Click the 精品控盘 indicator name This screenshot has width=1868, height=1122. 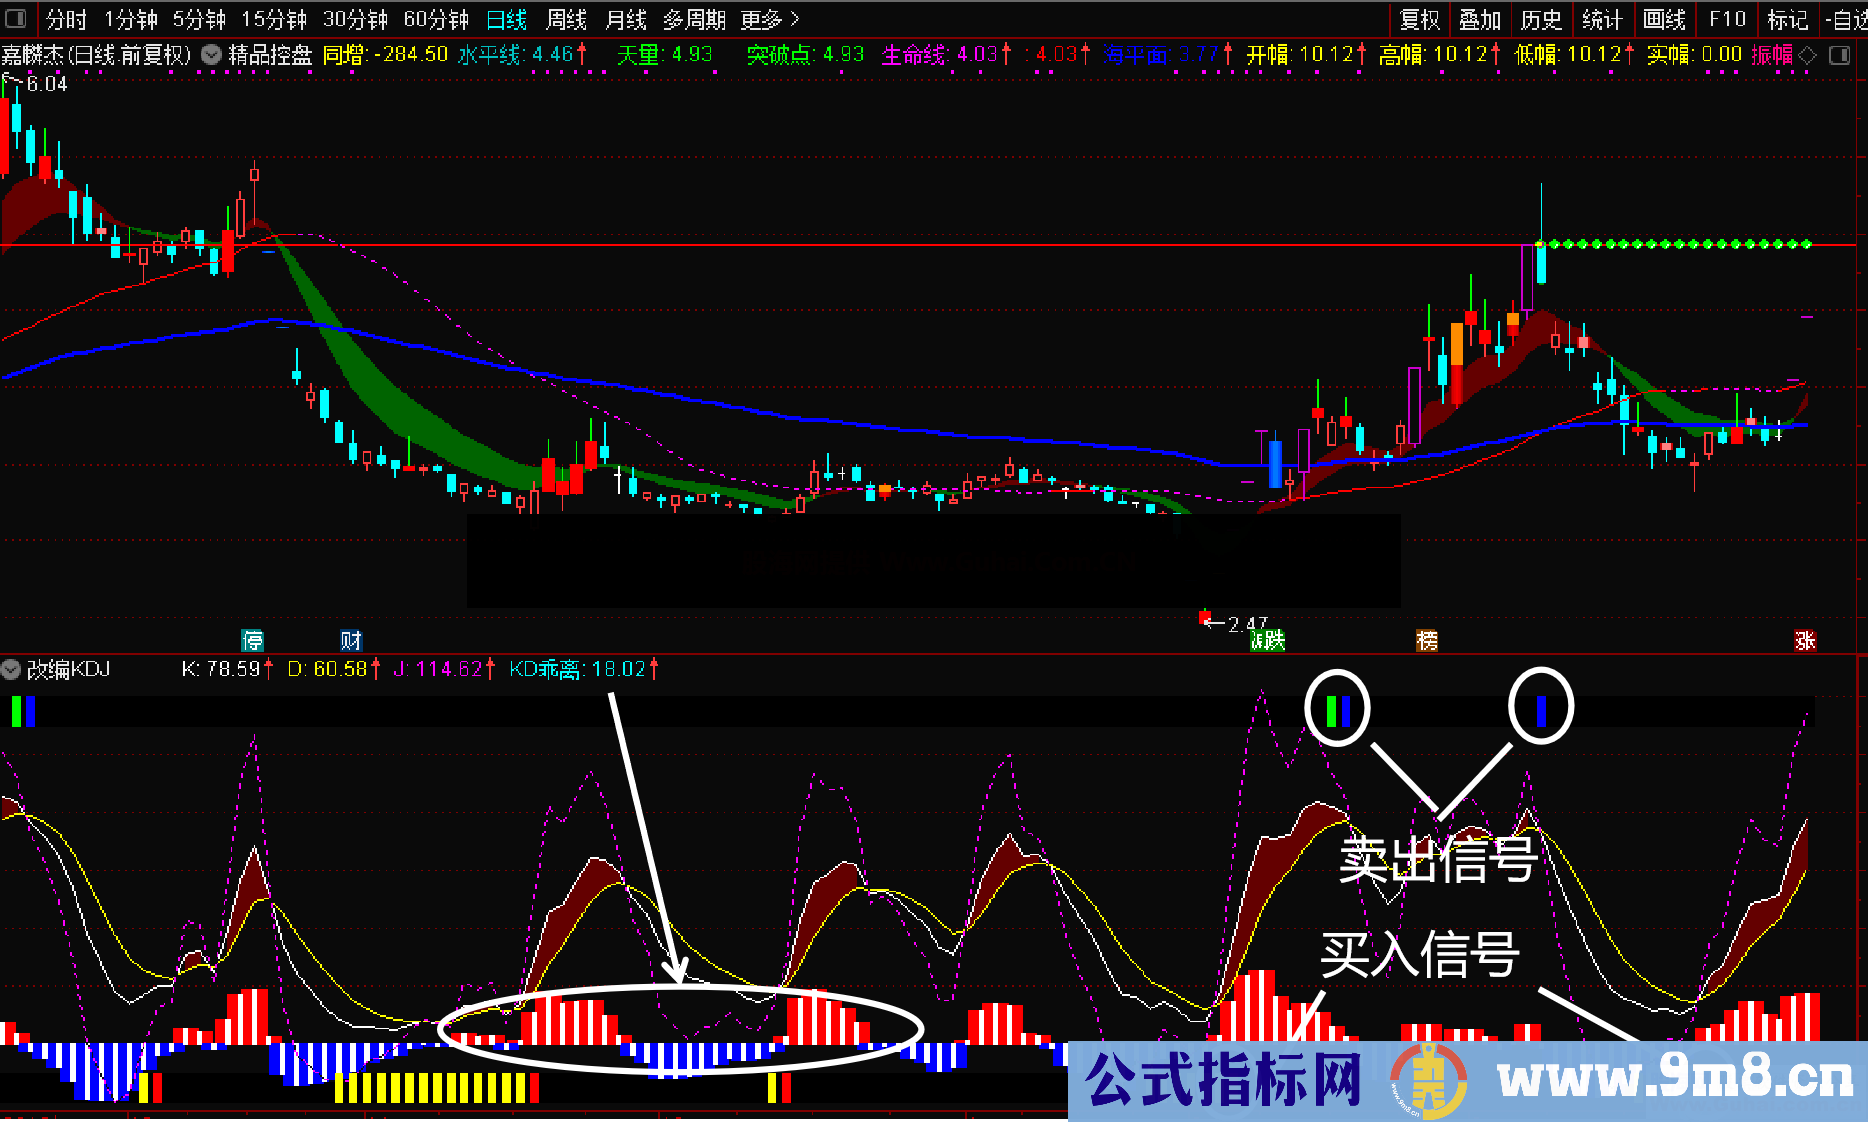(x=270, y=55)
